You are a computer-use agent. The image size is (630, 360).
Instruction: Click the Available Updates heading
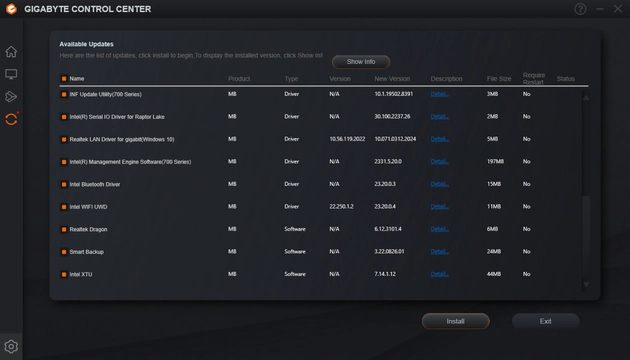coord(86,44)
